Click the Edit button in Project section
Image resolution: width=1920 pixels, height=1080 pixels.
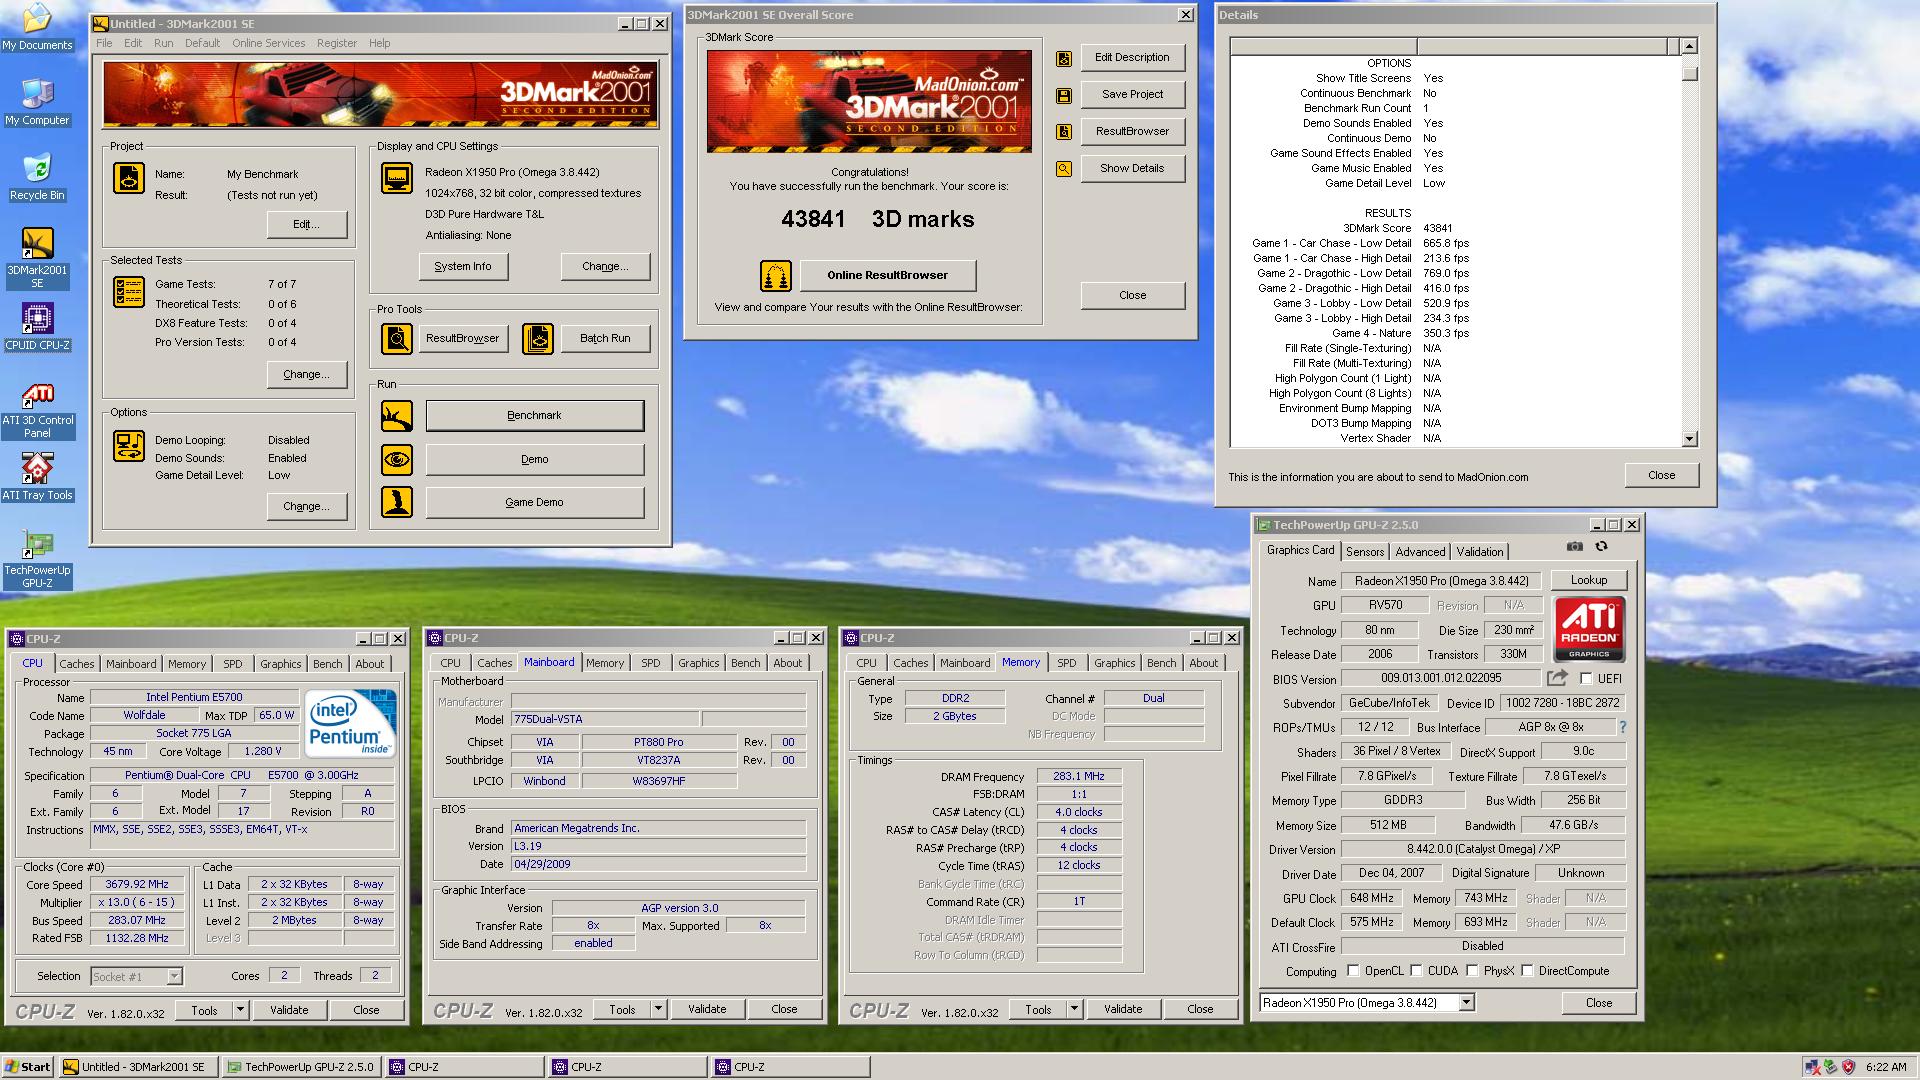point(306,225)
